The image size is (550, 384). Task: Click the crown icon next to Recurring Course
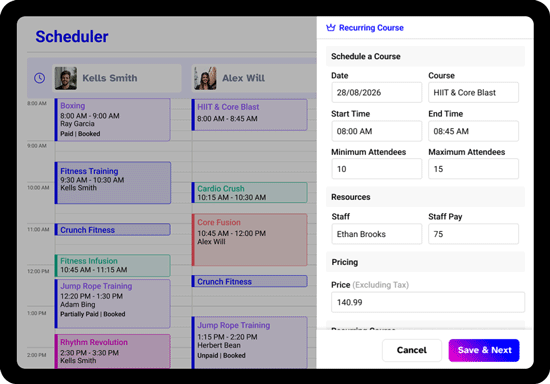(x=331, y=27)
